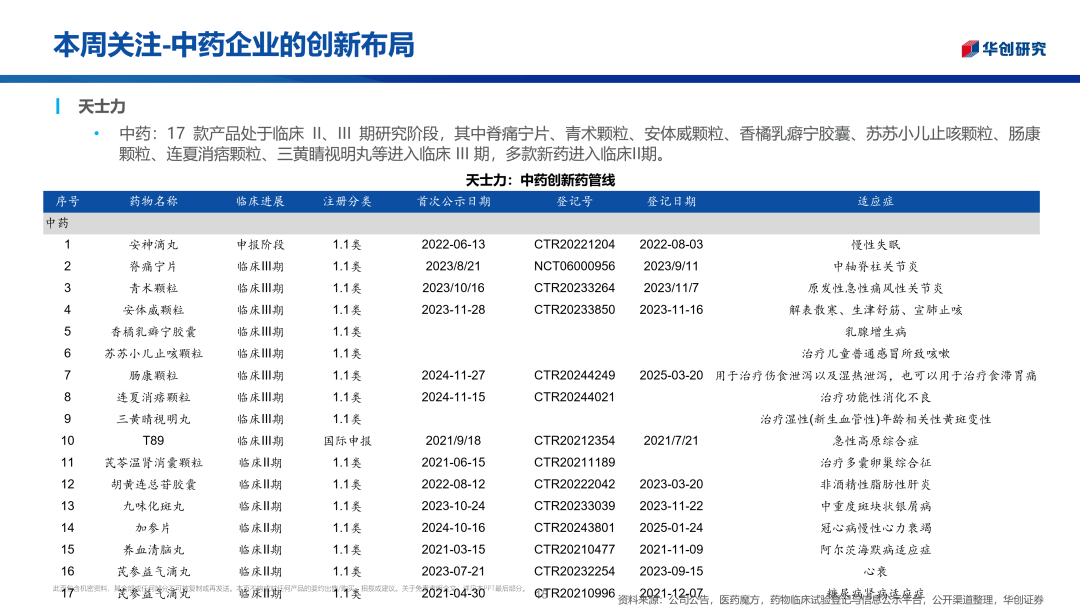This screenshot has width=1080, height=608.
Task: Select registration number CTR20210477
Action: pos(574,549)
